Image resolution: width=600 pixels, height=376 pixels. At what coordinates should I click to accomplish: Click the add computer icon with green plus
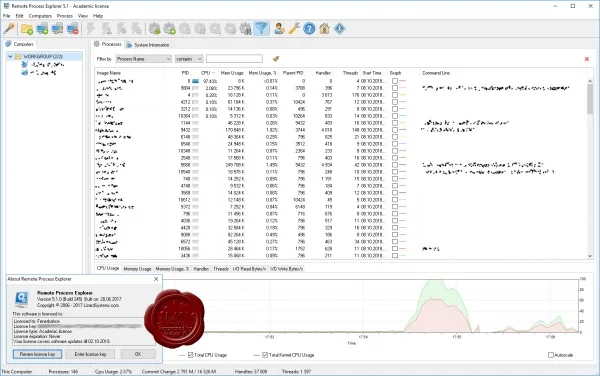click(42, 29)
